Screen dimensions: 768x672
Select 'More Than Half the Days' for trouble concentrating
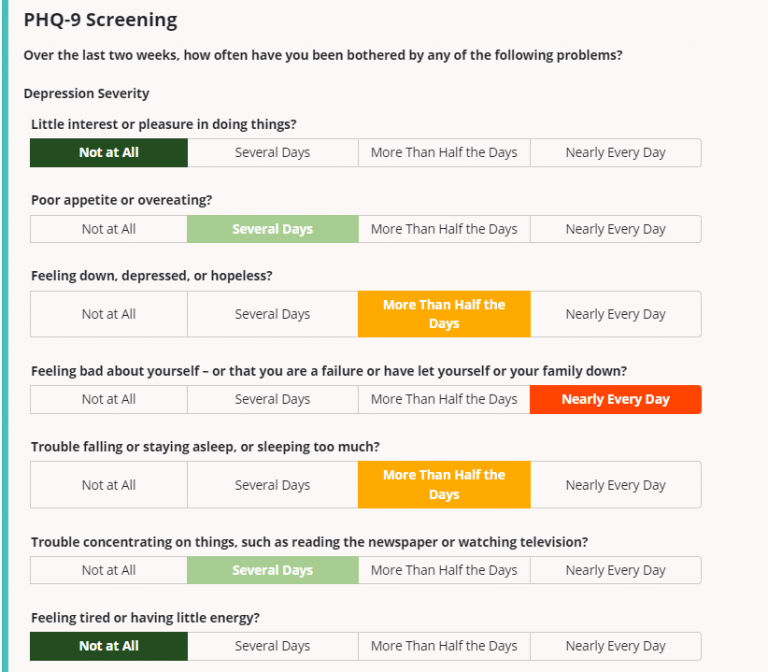coord(444,570)
